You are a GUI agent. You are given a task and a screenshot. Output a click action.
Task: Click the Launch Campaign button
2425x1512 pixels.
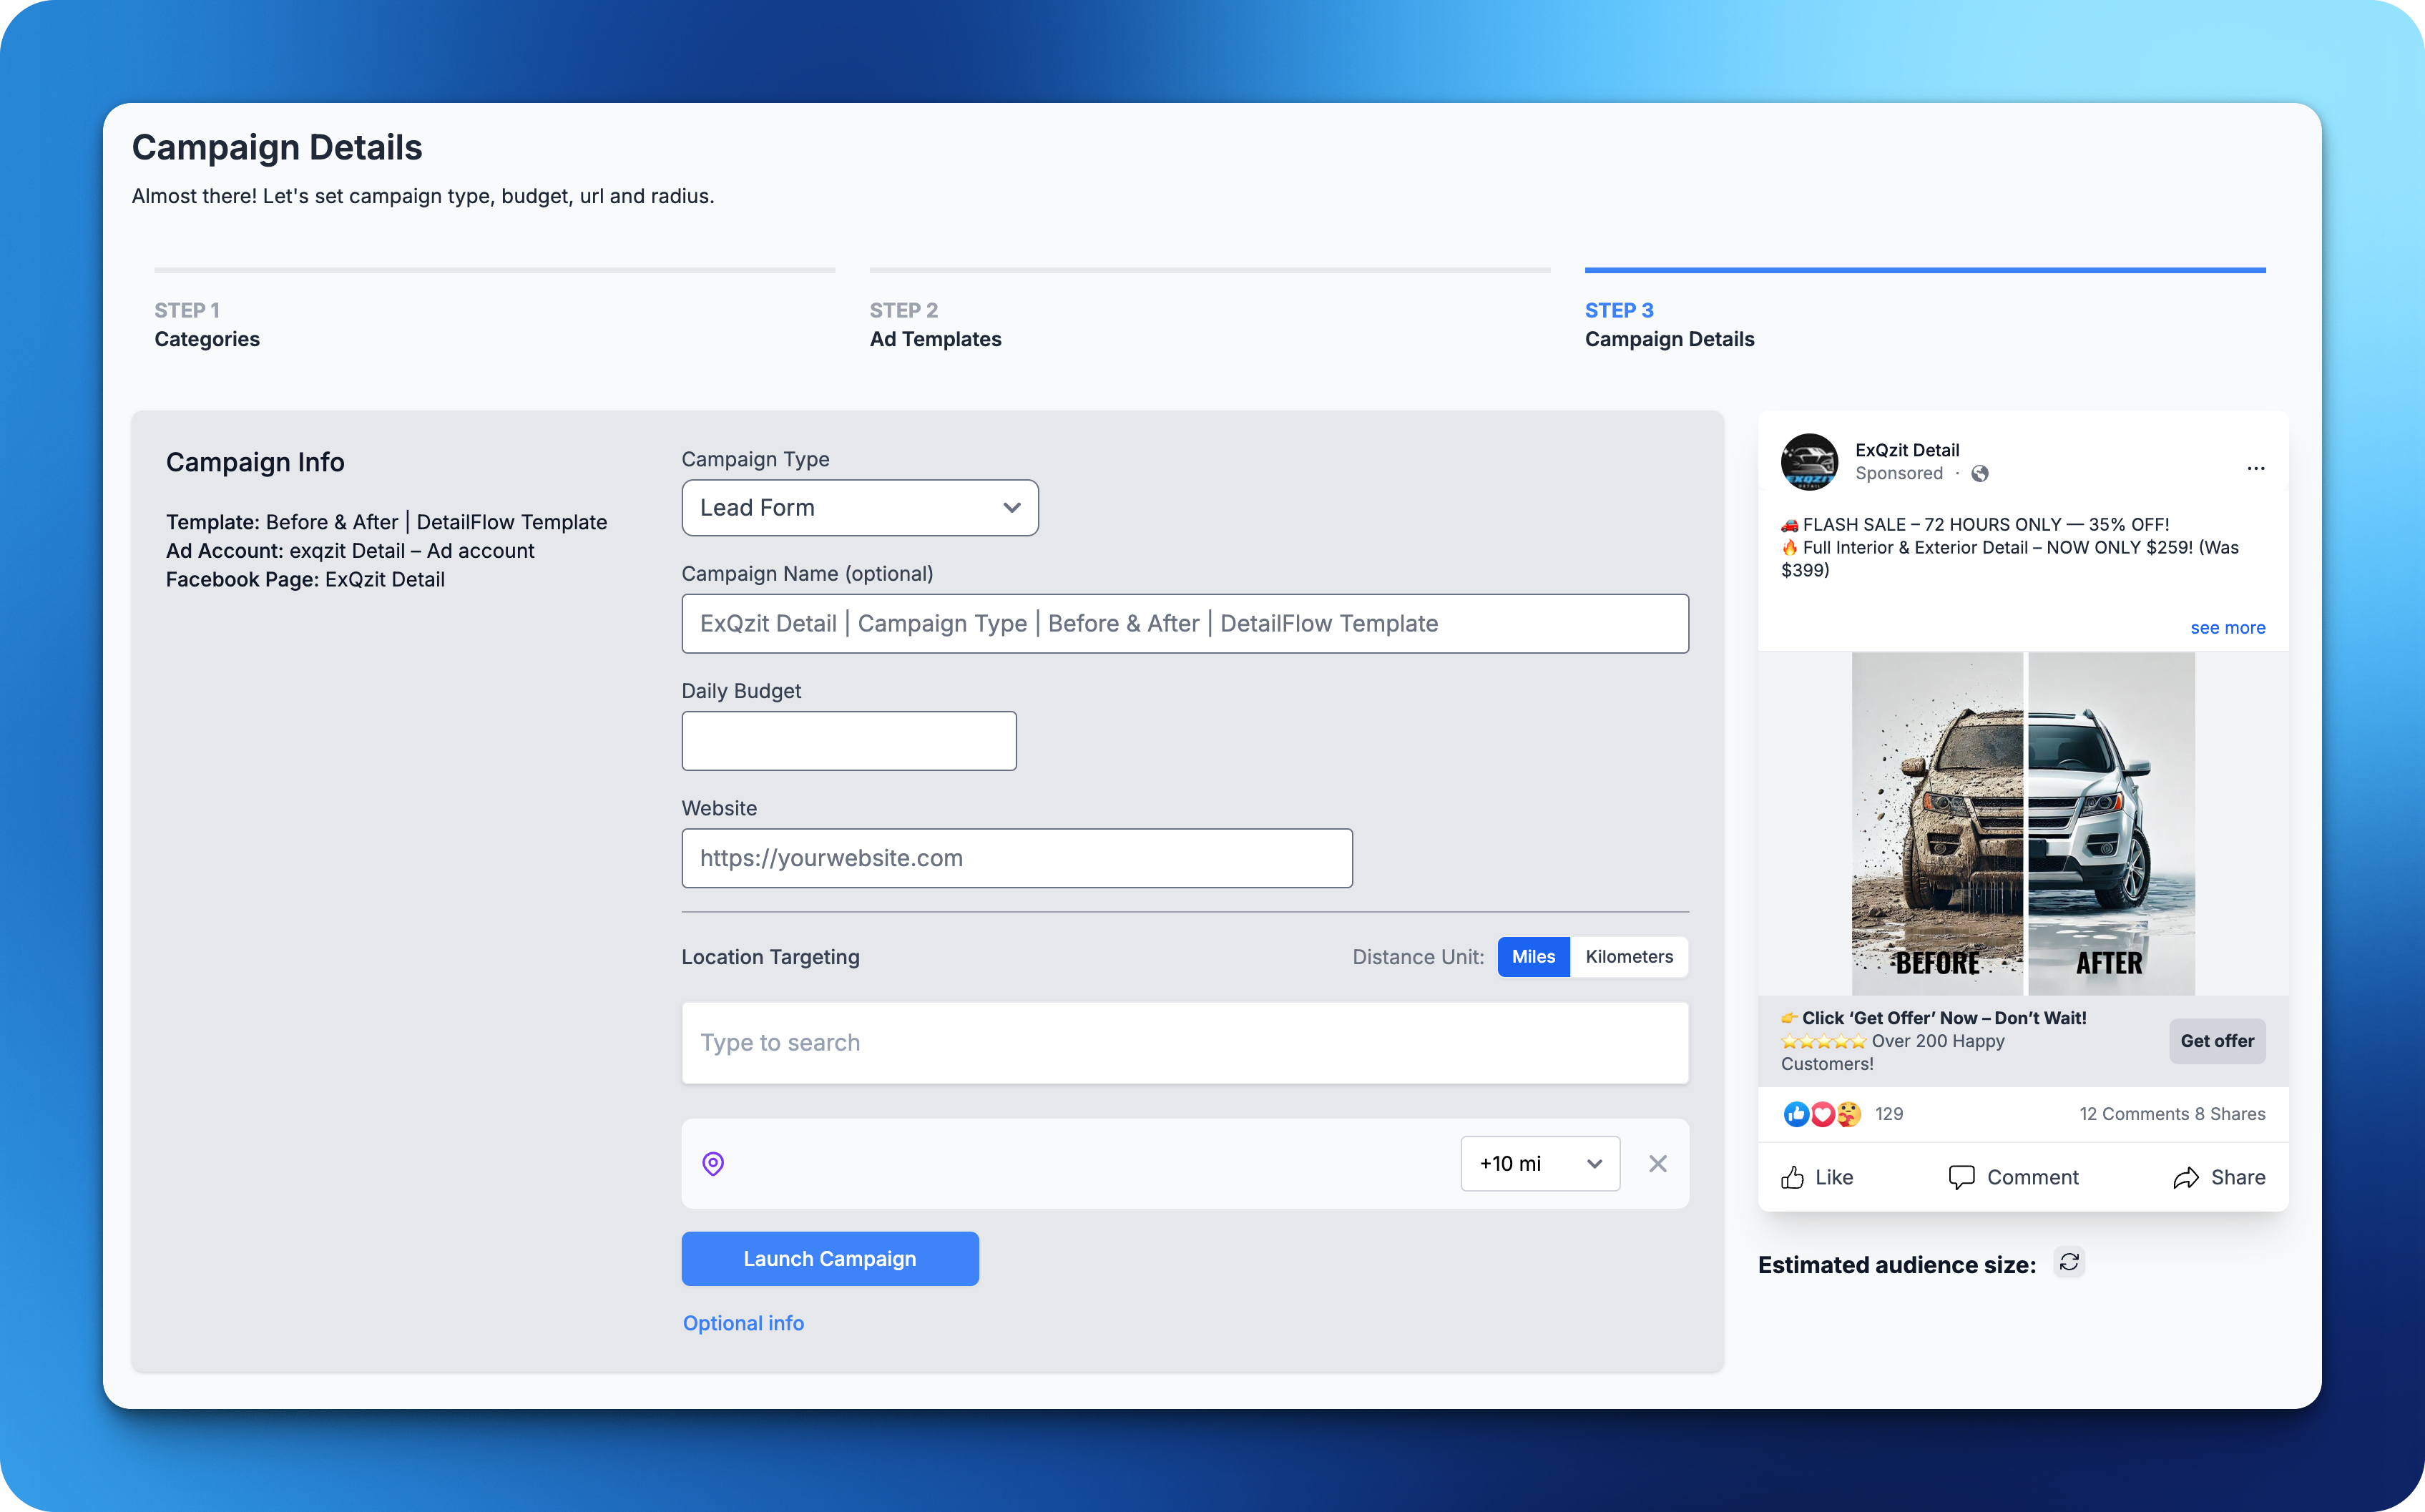(x=830, y=1258)
